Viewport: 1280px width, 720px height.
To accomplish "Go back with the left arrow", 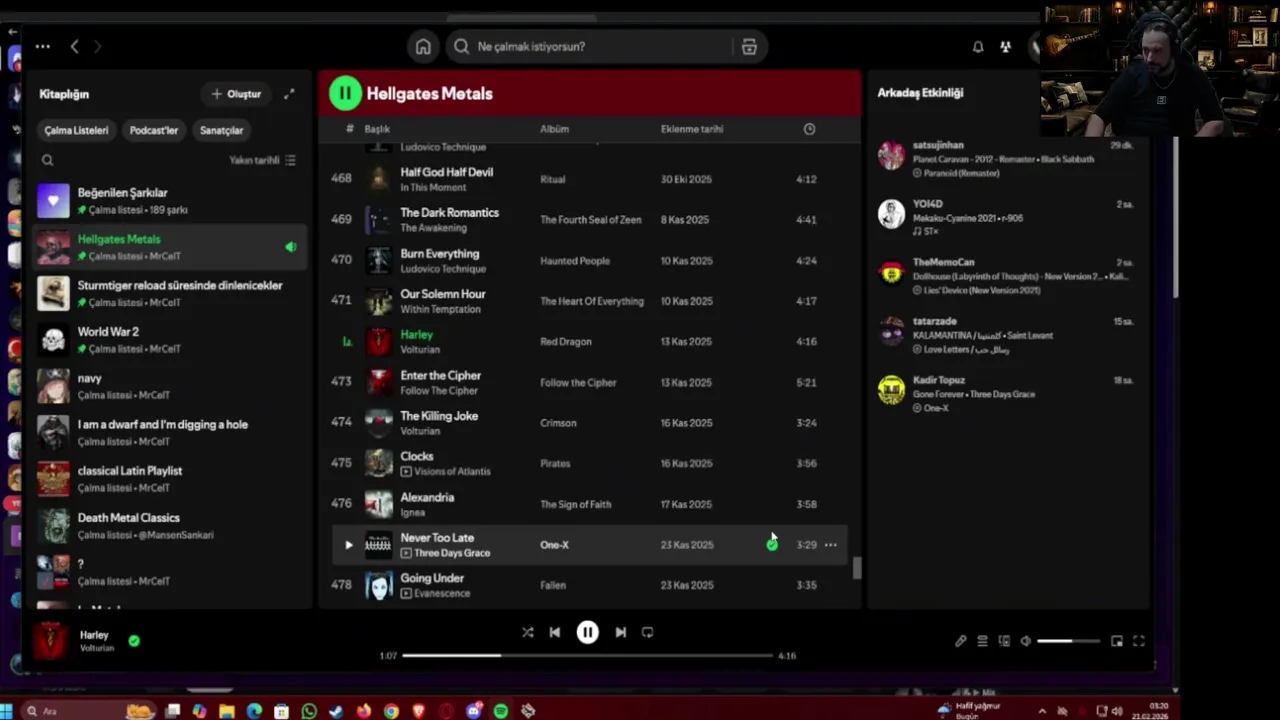I will tap(74, 46).
